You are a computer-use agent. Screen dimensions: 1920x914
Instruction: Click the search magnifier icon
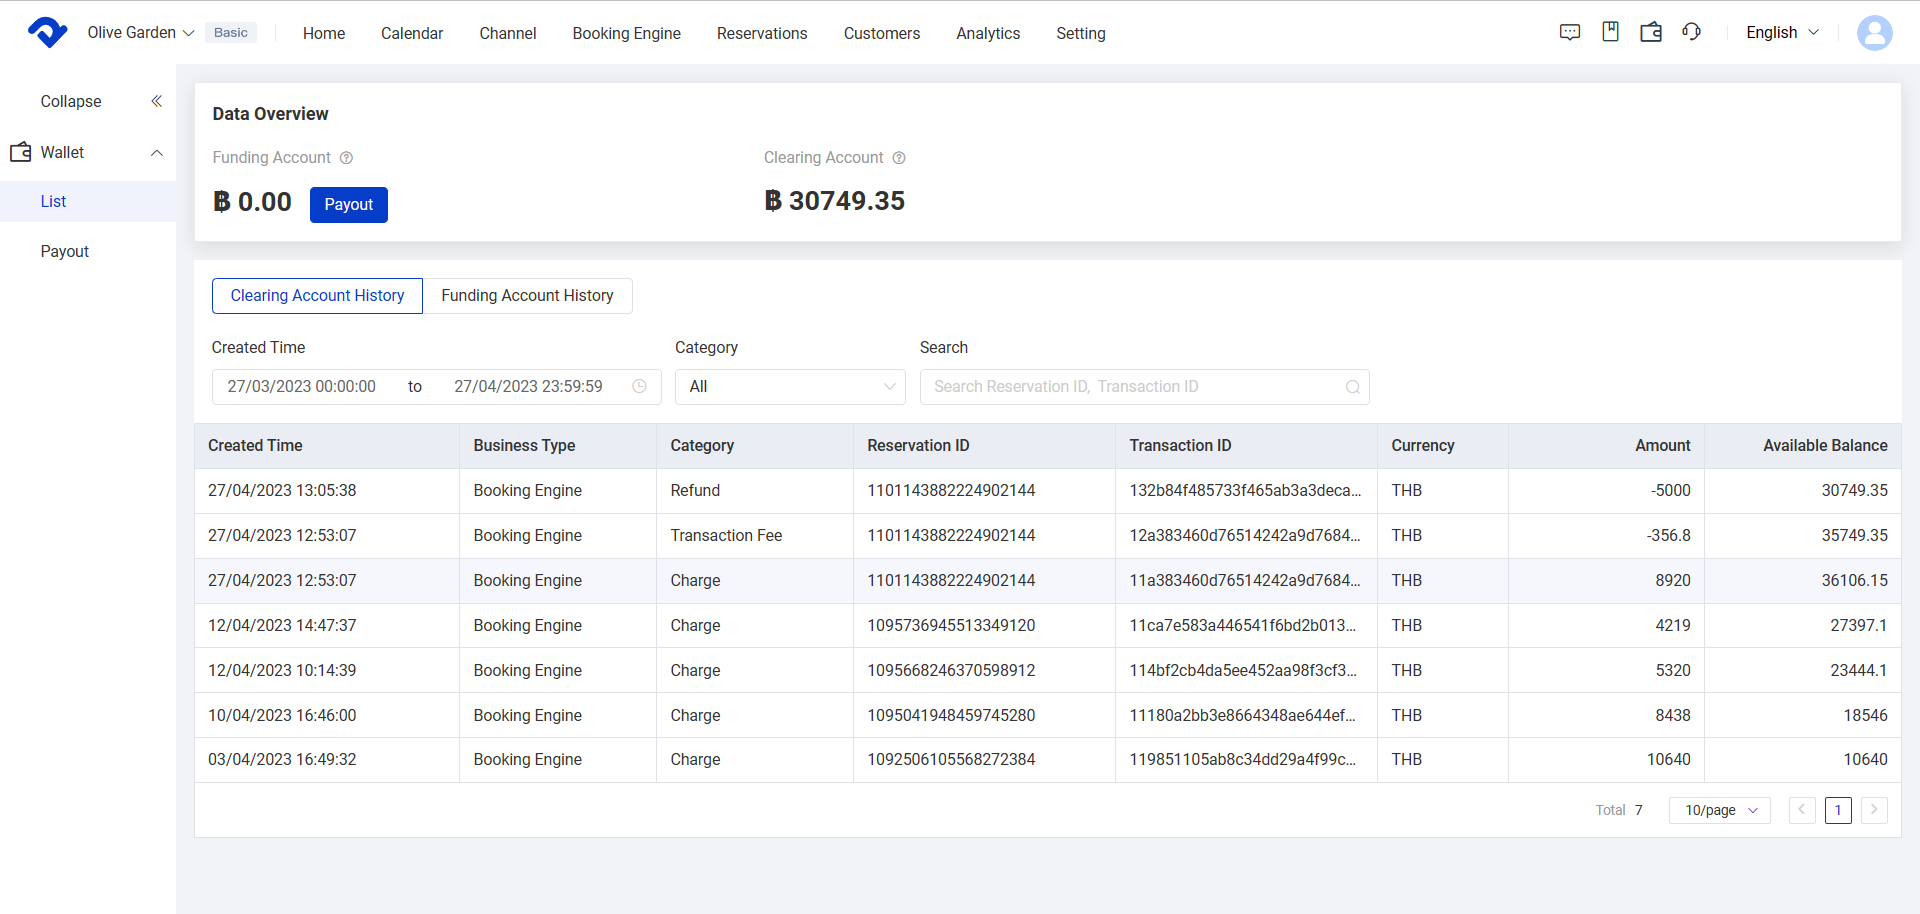[1352, 387]
